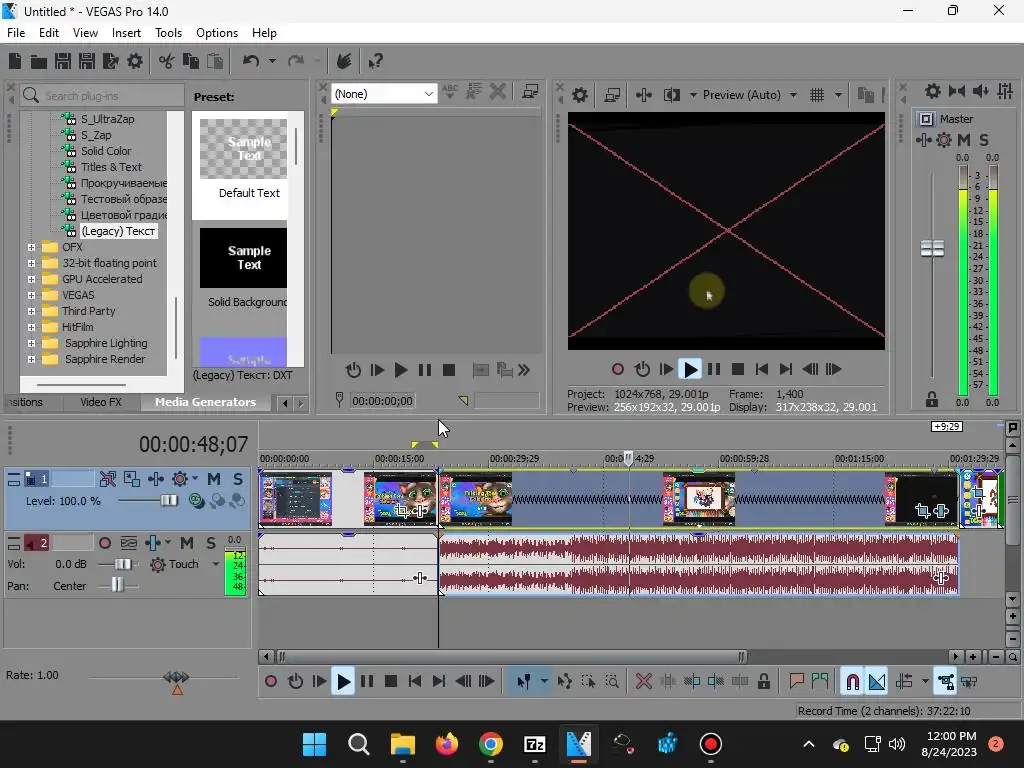The width and height of the screenshot is (1024, 768).
Task: Toggle Enable Snapping magnet icon
Action: click(x=852, y=682)
